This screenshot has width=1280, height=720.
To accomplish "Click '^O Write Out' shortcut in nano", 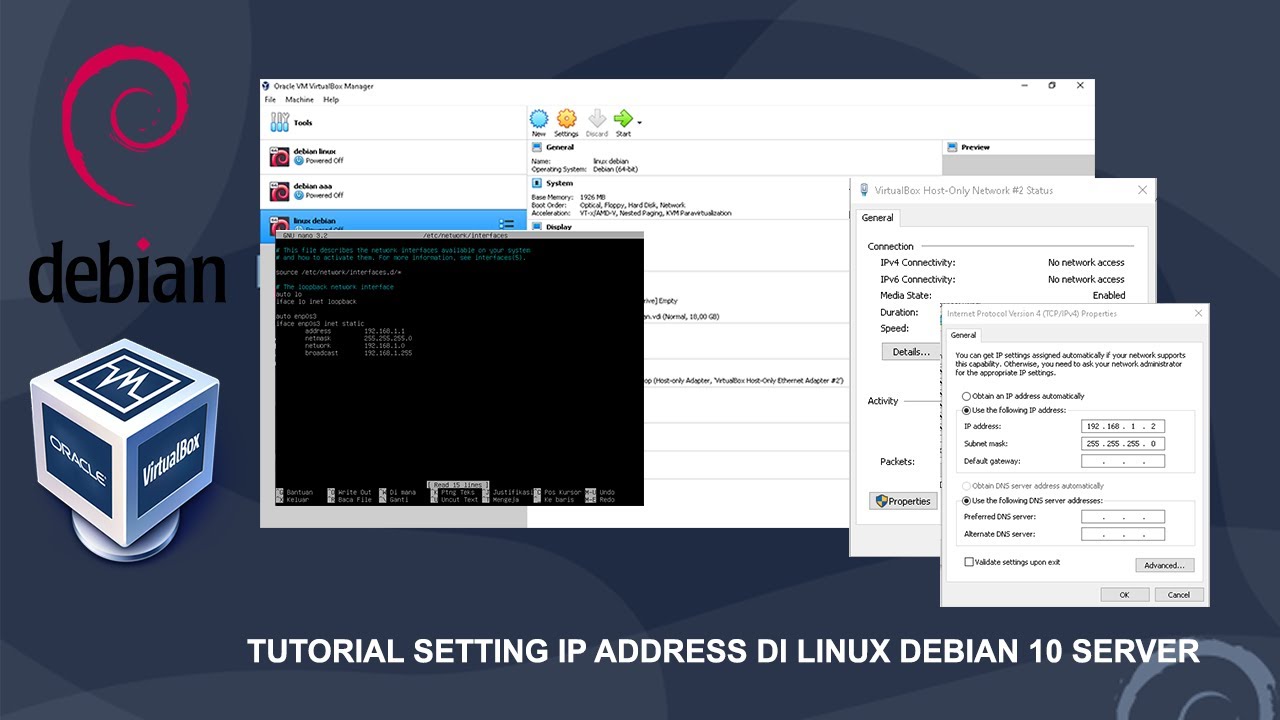I will (350, 492).
